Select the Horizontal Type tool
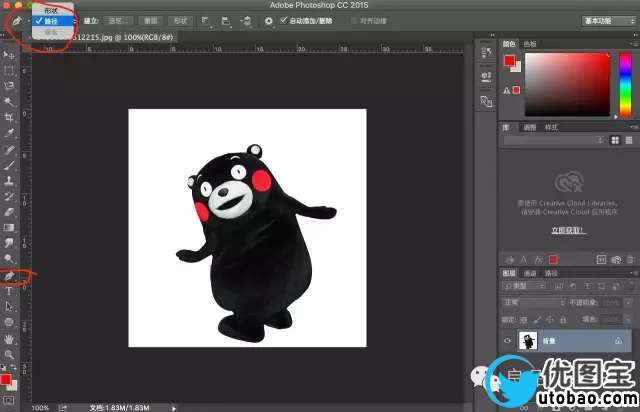Screen dimensions: 640x412 pyautogui.click(x=9, y=291)
